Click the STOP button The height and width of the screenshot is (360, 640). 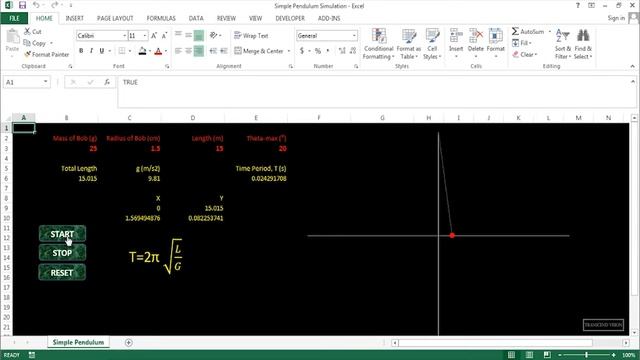pos(62,253)
